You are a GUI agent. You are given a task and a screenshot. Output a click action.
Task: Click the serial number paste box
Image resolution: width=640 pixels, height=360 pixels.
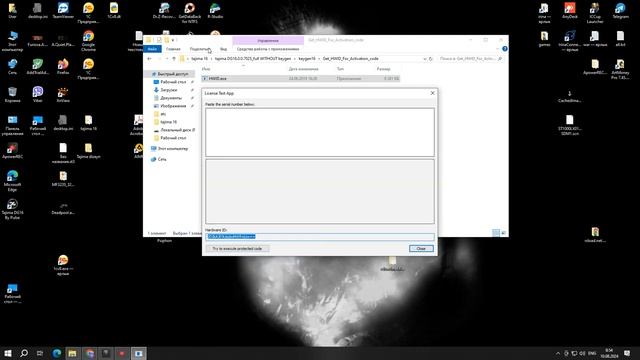[x=320, y=132]
